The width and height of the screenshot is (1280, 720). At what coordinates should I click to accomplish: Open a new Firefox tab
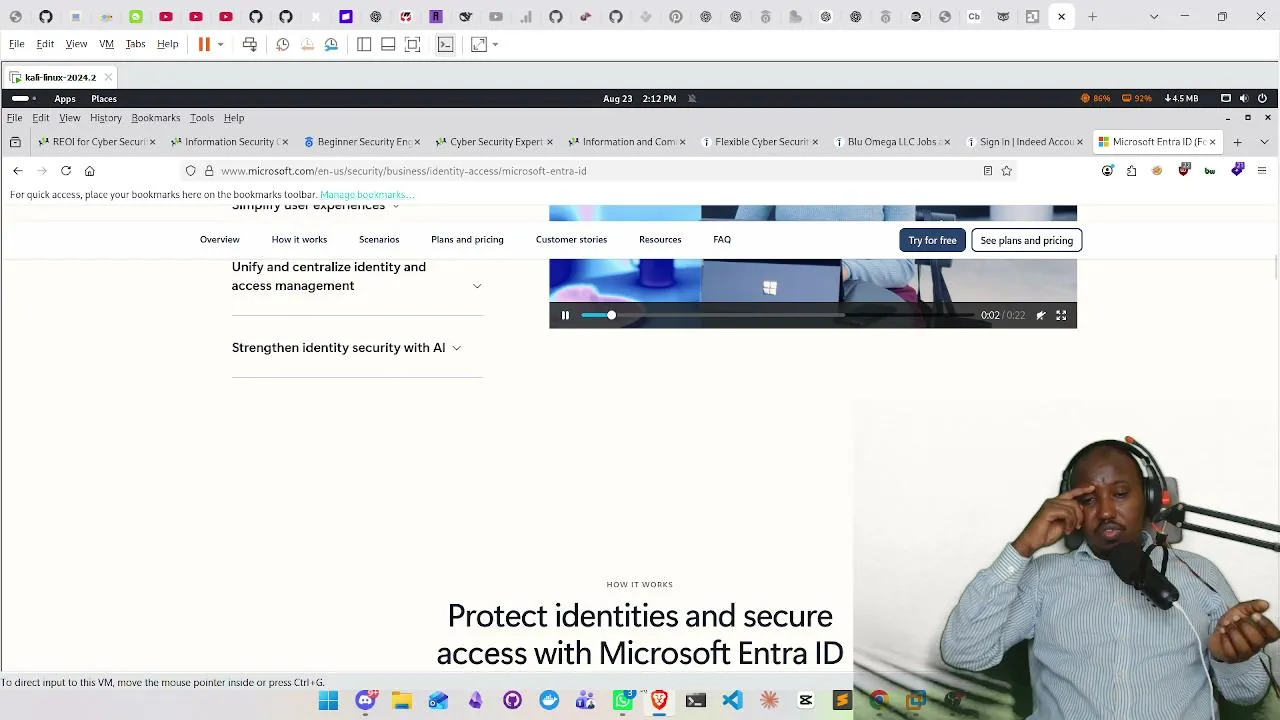click(x=1237, y=142)
